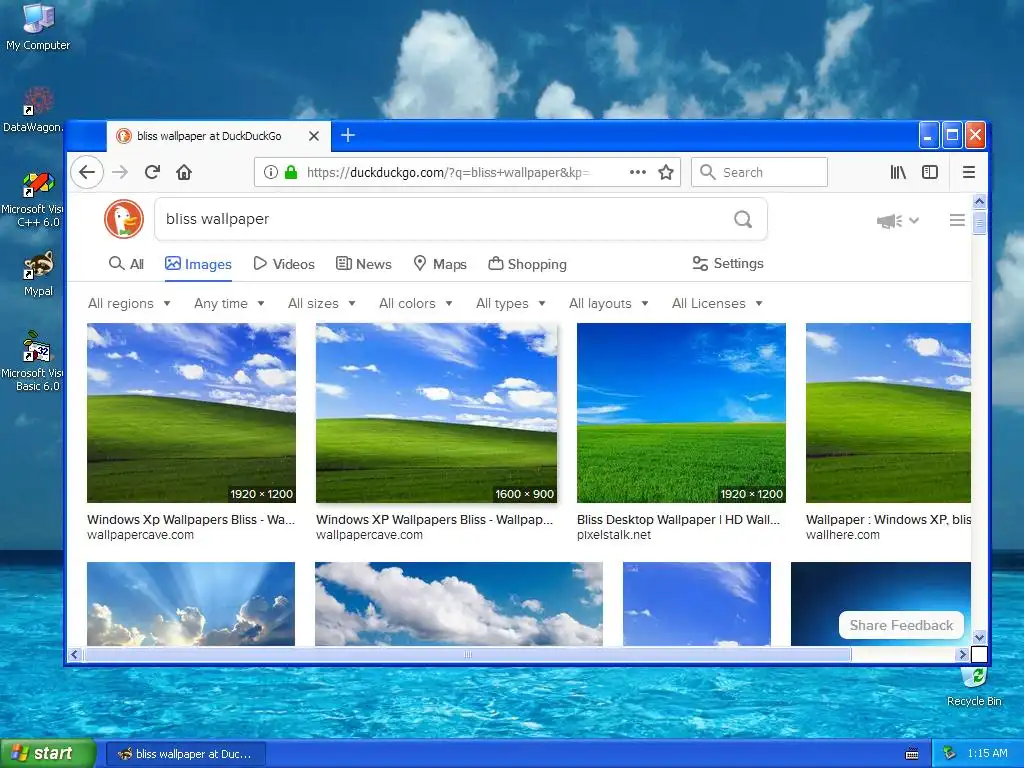This screenshot has height=768, width=1024.
Task: Open search Settings
Action: click(x=728, y=263)
